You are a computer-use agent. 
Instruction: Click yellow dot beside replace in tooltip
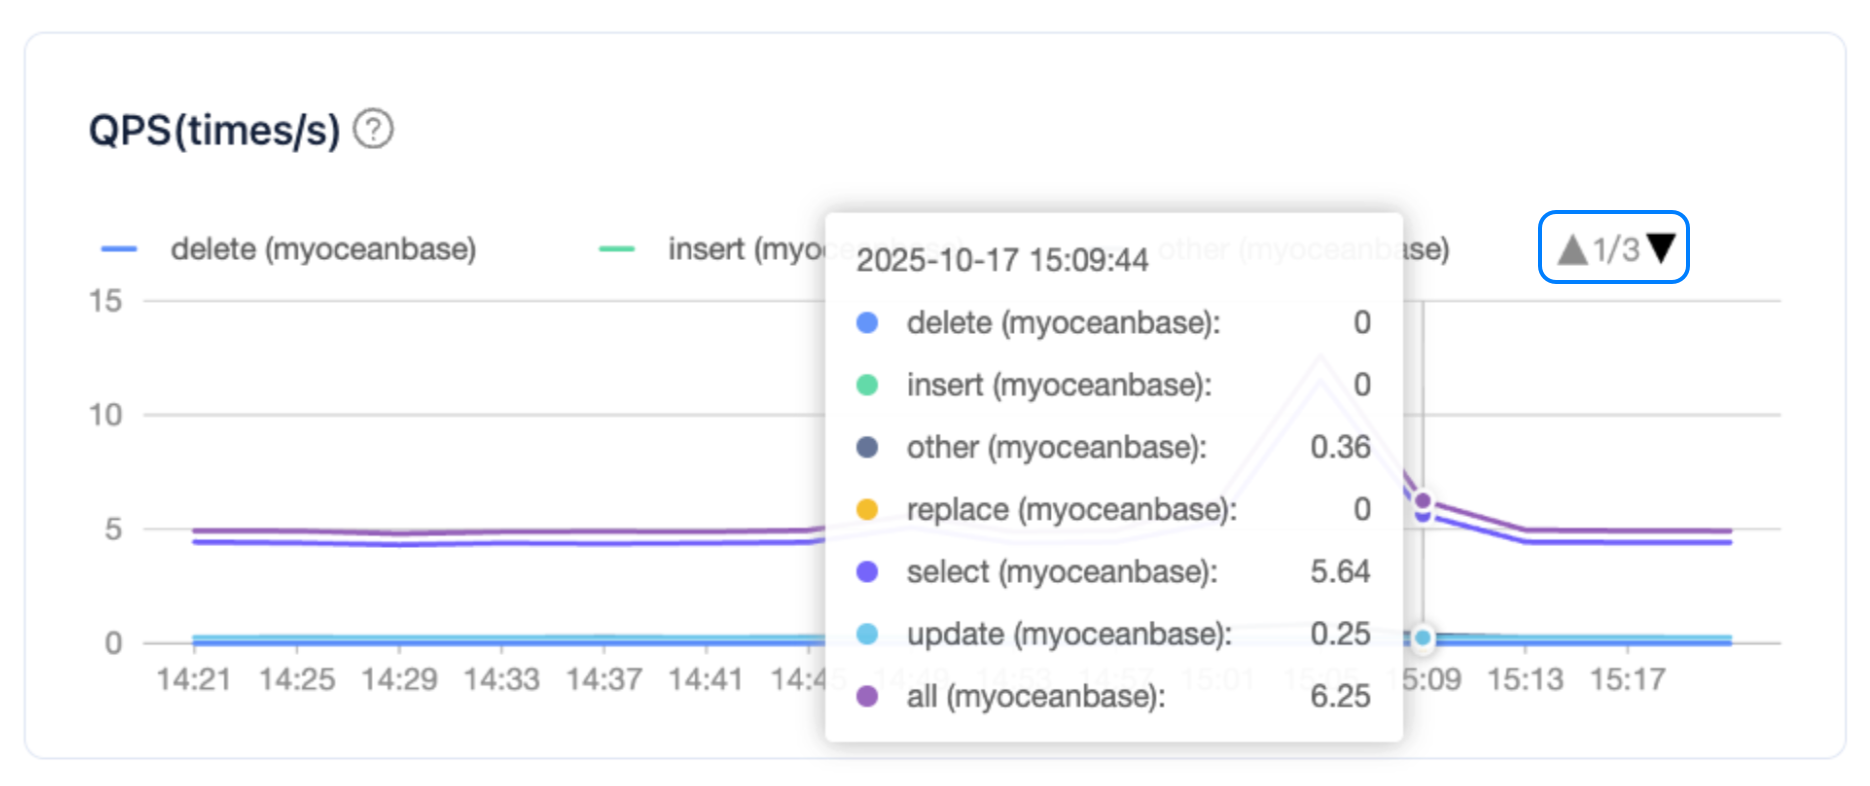click(867, 509)
